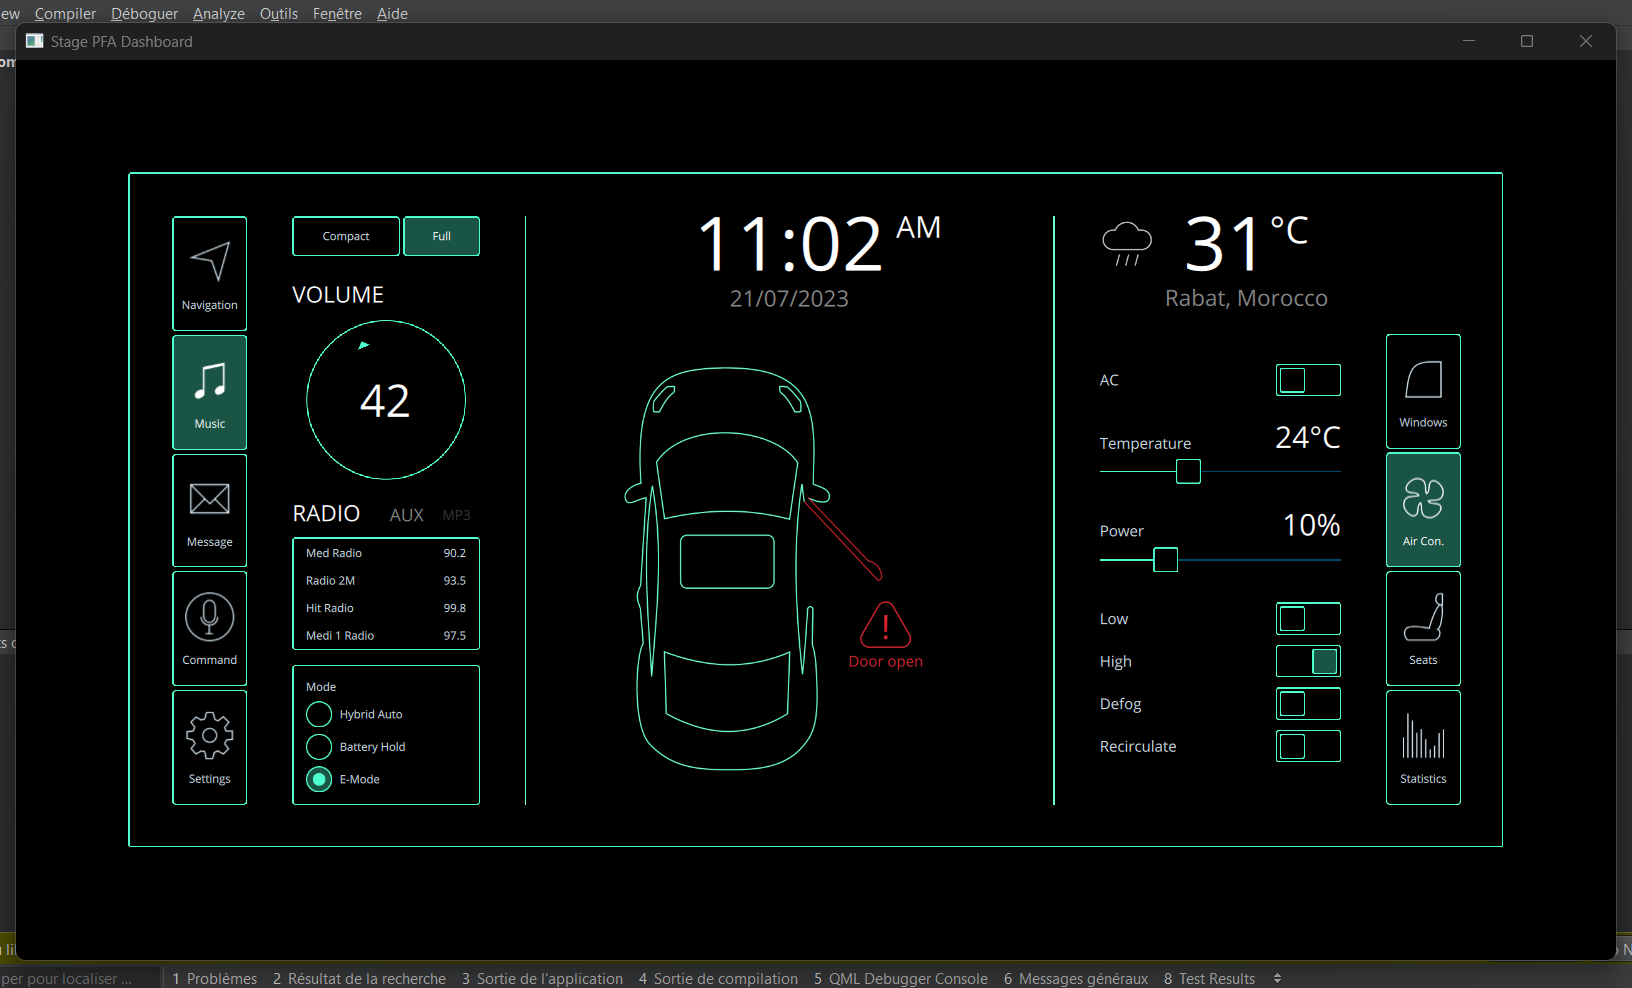Open the Music panel icon
The image size is (1632, 988).
point(209,390)
